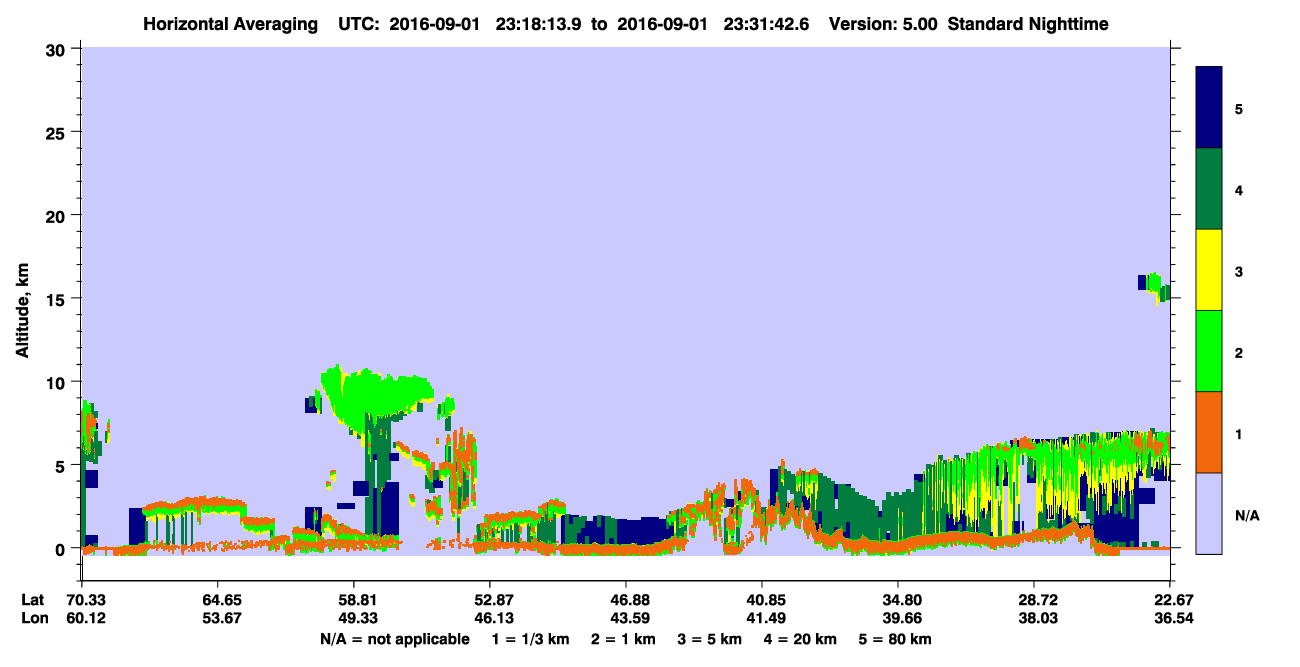Image resolution: width=1300 pixels, height=667 pixels.
Task: Click the legend entry '2 = 1 km'
Action: [x=624, y=639]
